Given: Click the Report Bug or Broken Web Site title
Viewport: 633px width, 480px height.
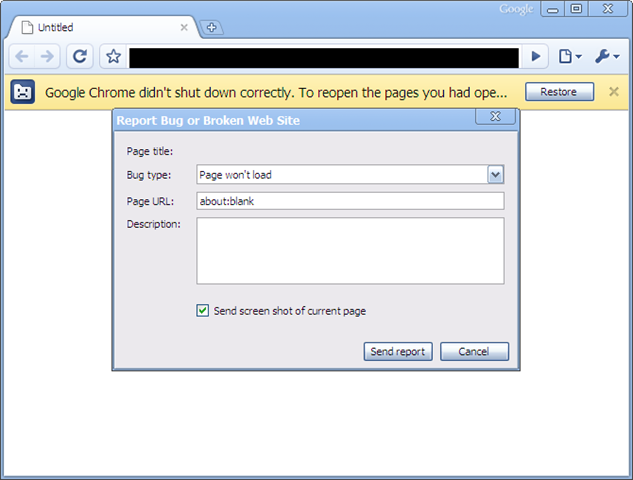Looking at the screenshot, I should click(x=208, y=121).
